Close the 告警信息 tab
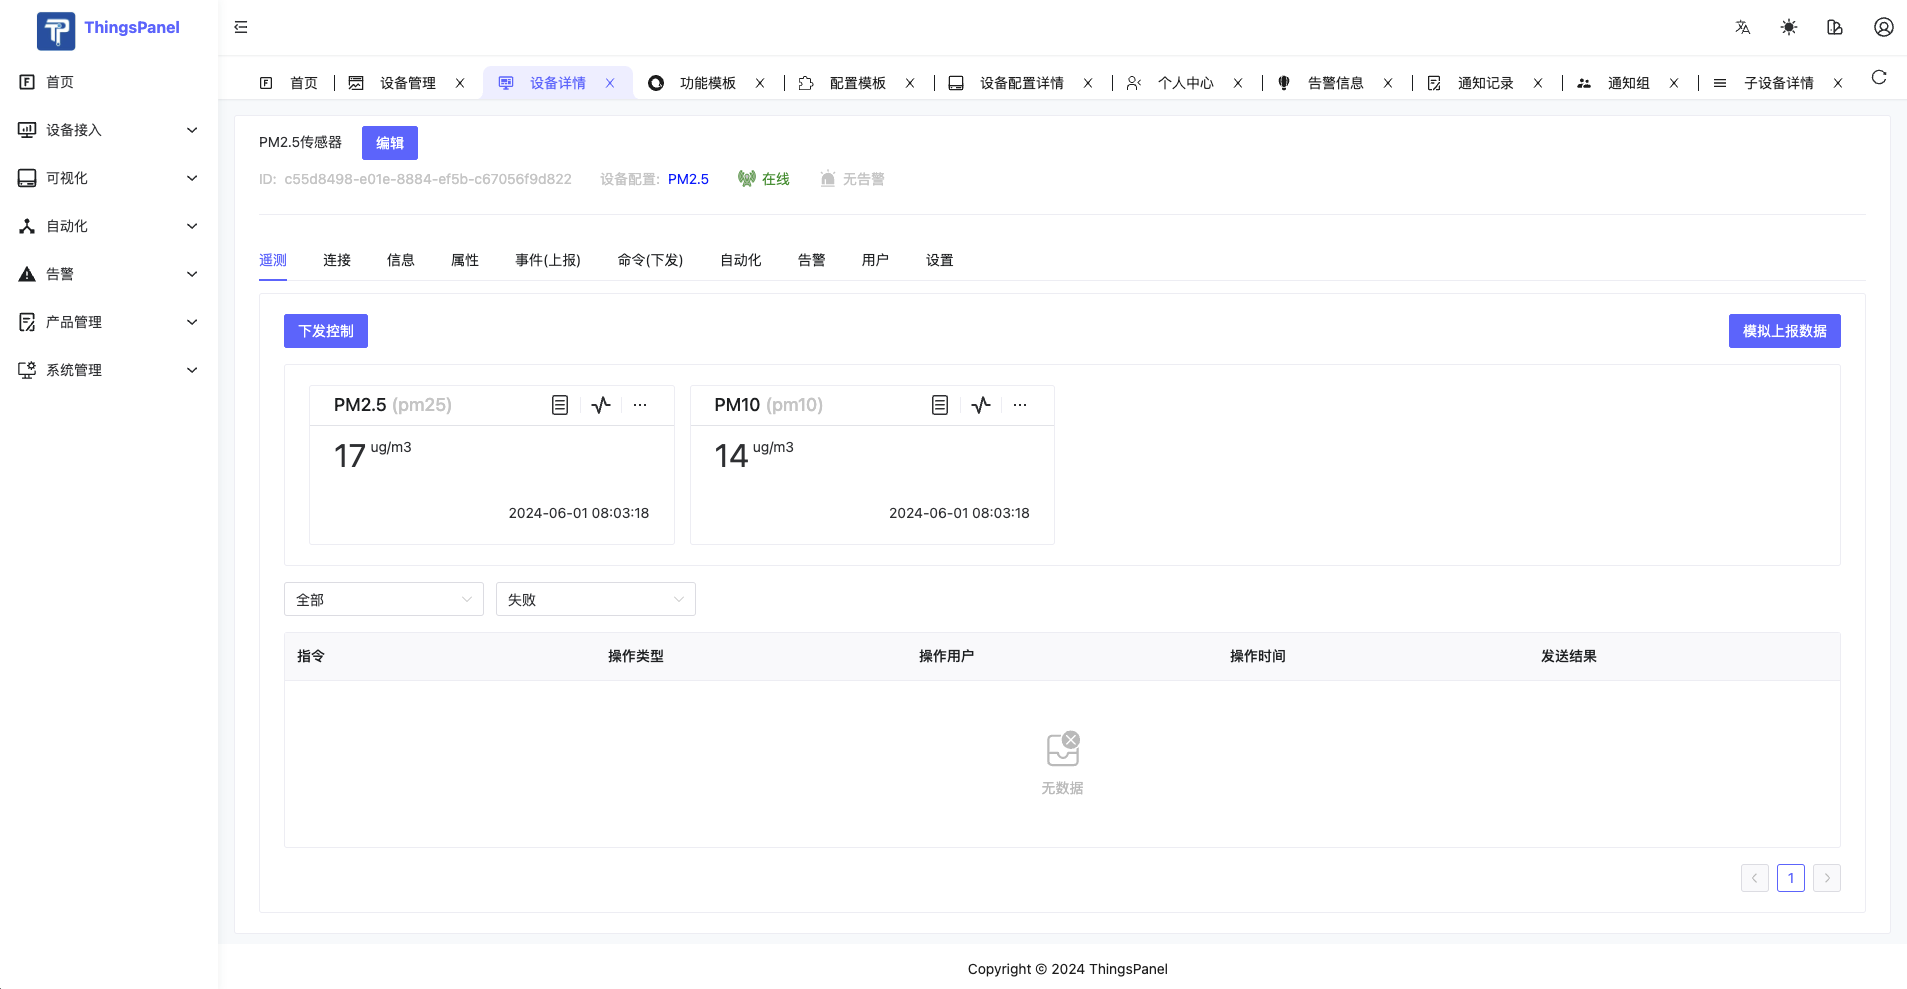The height and width of the screenshot is (989, 1907). tap(1388, 83)
